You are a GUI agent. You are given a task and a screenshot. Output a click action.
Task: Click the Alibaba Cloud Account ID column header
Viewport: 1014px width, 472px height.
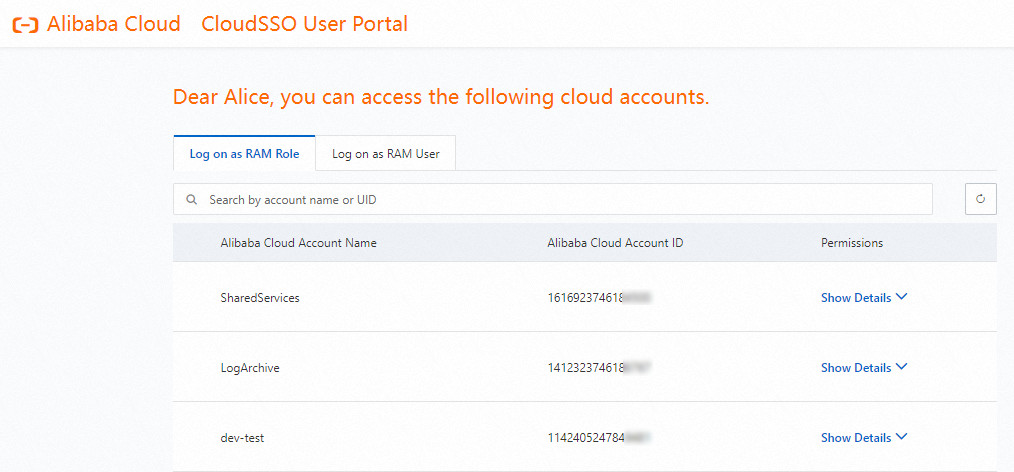click(615, 243)
